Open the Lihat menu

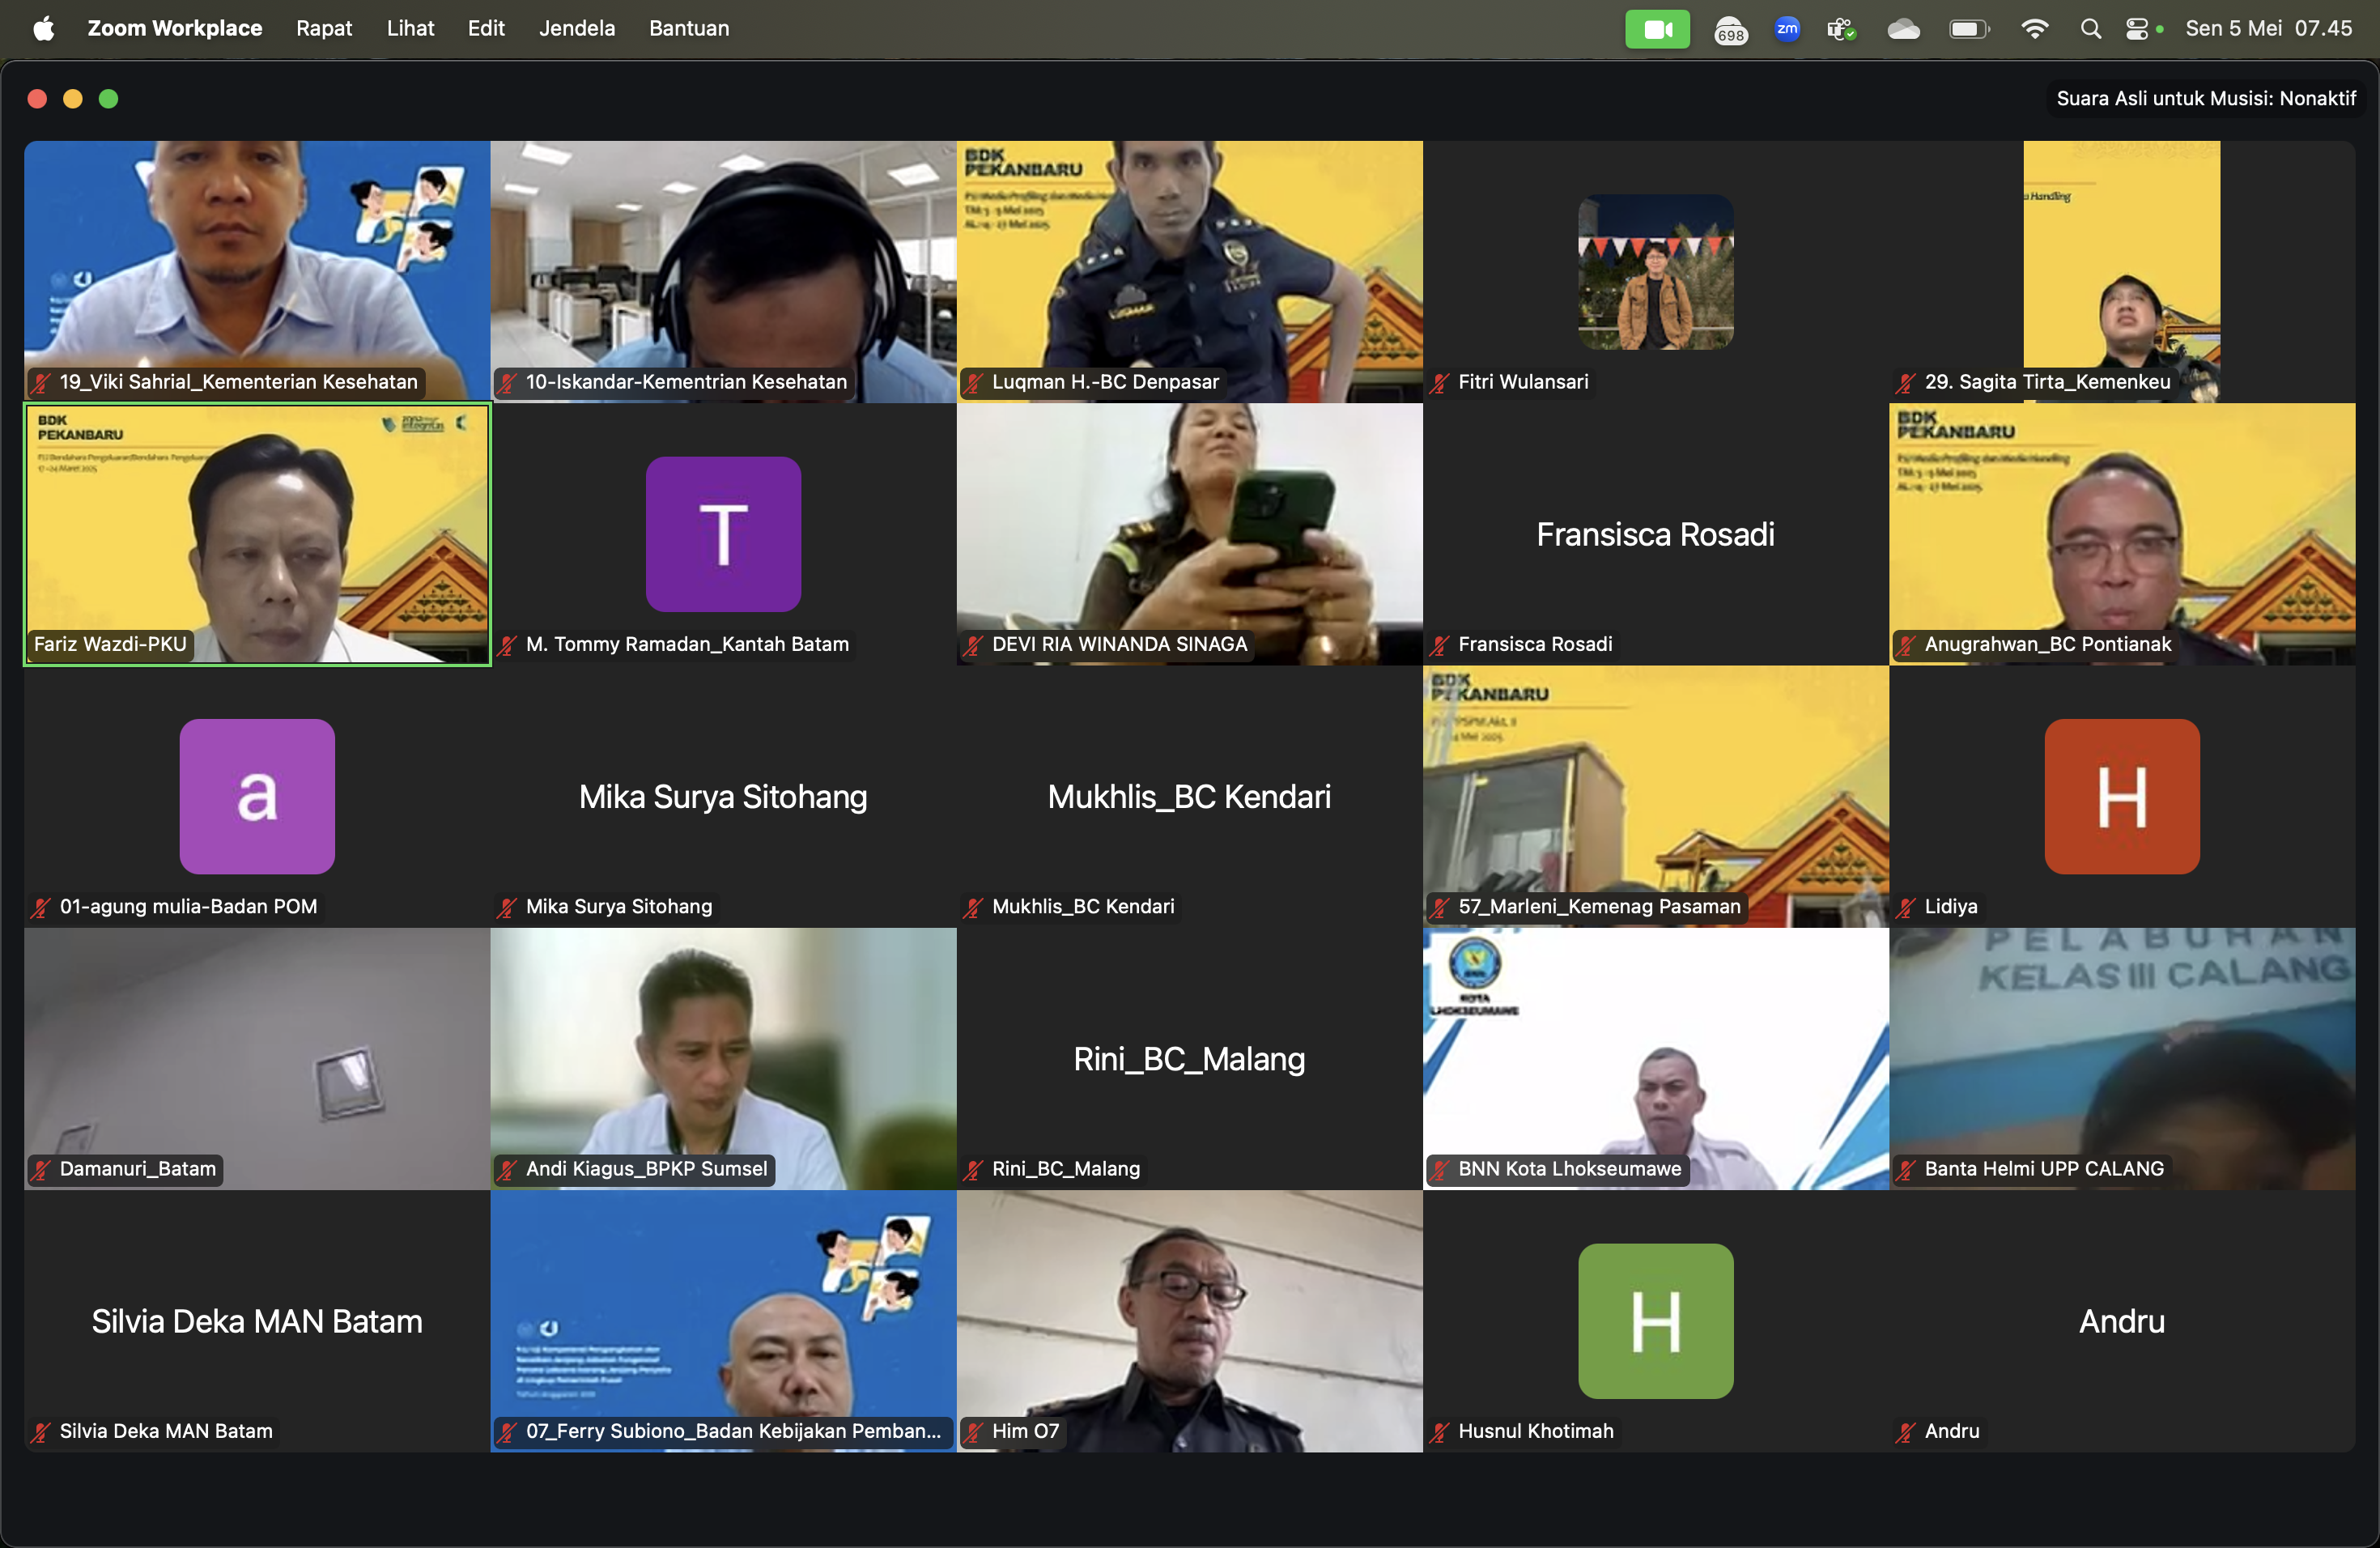tap(410, 28)
